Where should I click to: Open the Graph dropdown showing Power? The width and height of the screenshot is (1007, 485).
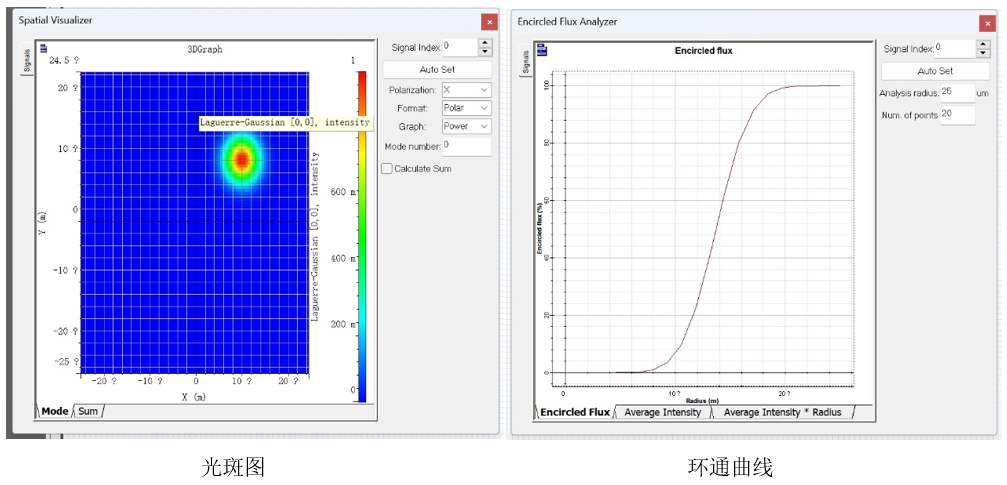point(467,126)
